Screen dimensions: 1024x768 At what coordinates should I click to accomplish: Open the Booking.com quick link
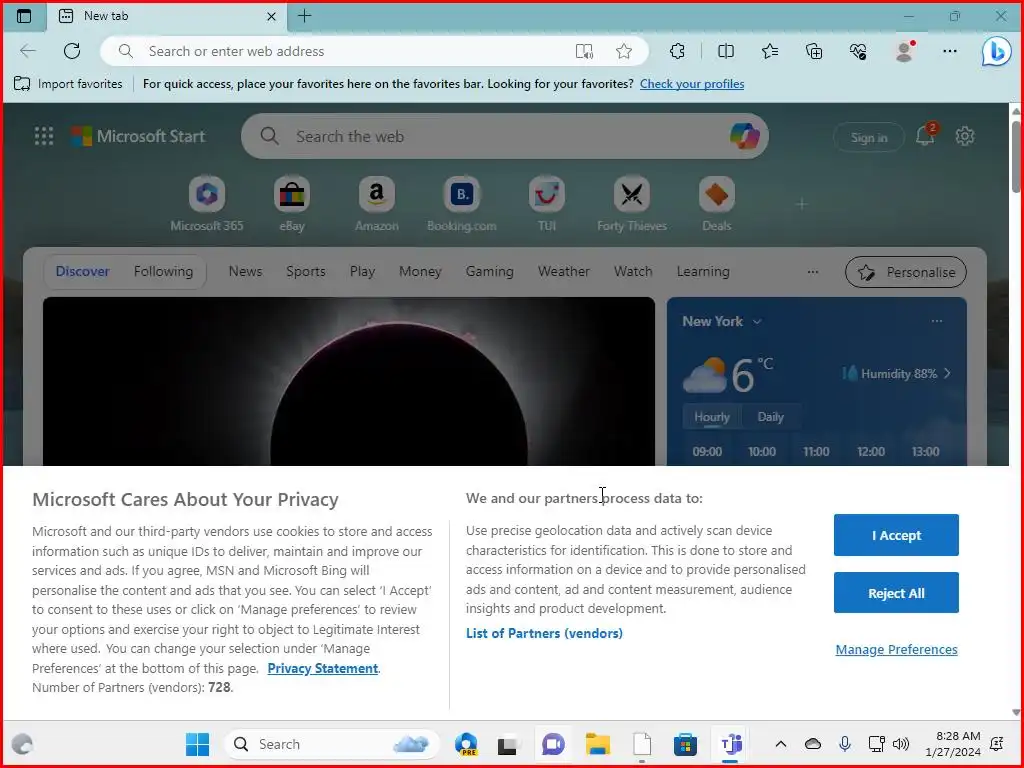click(x=462, y=204)
